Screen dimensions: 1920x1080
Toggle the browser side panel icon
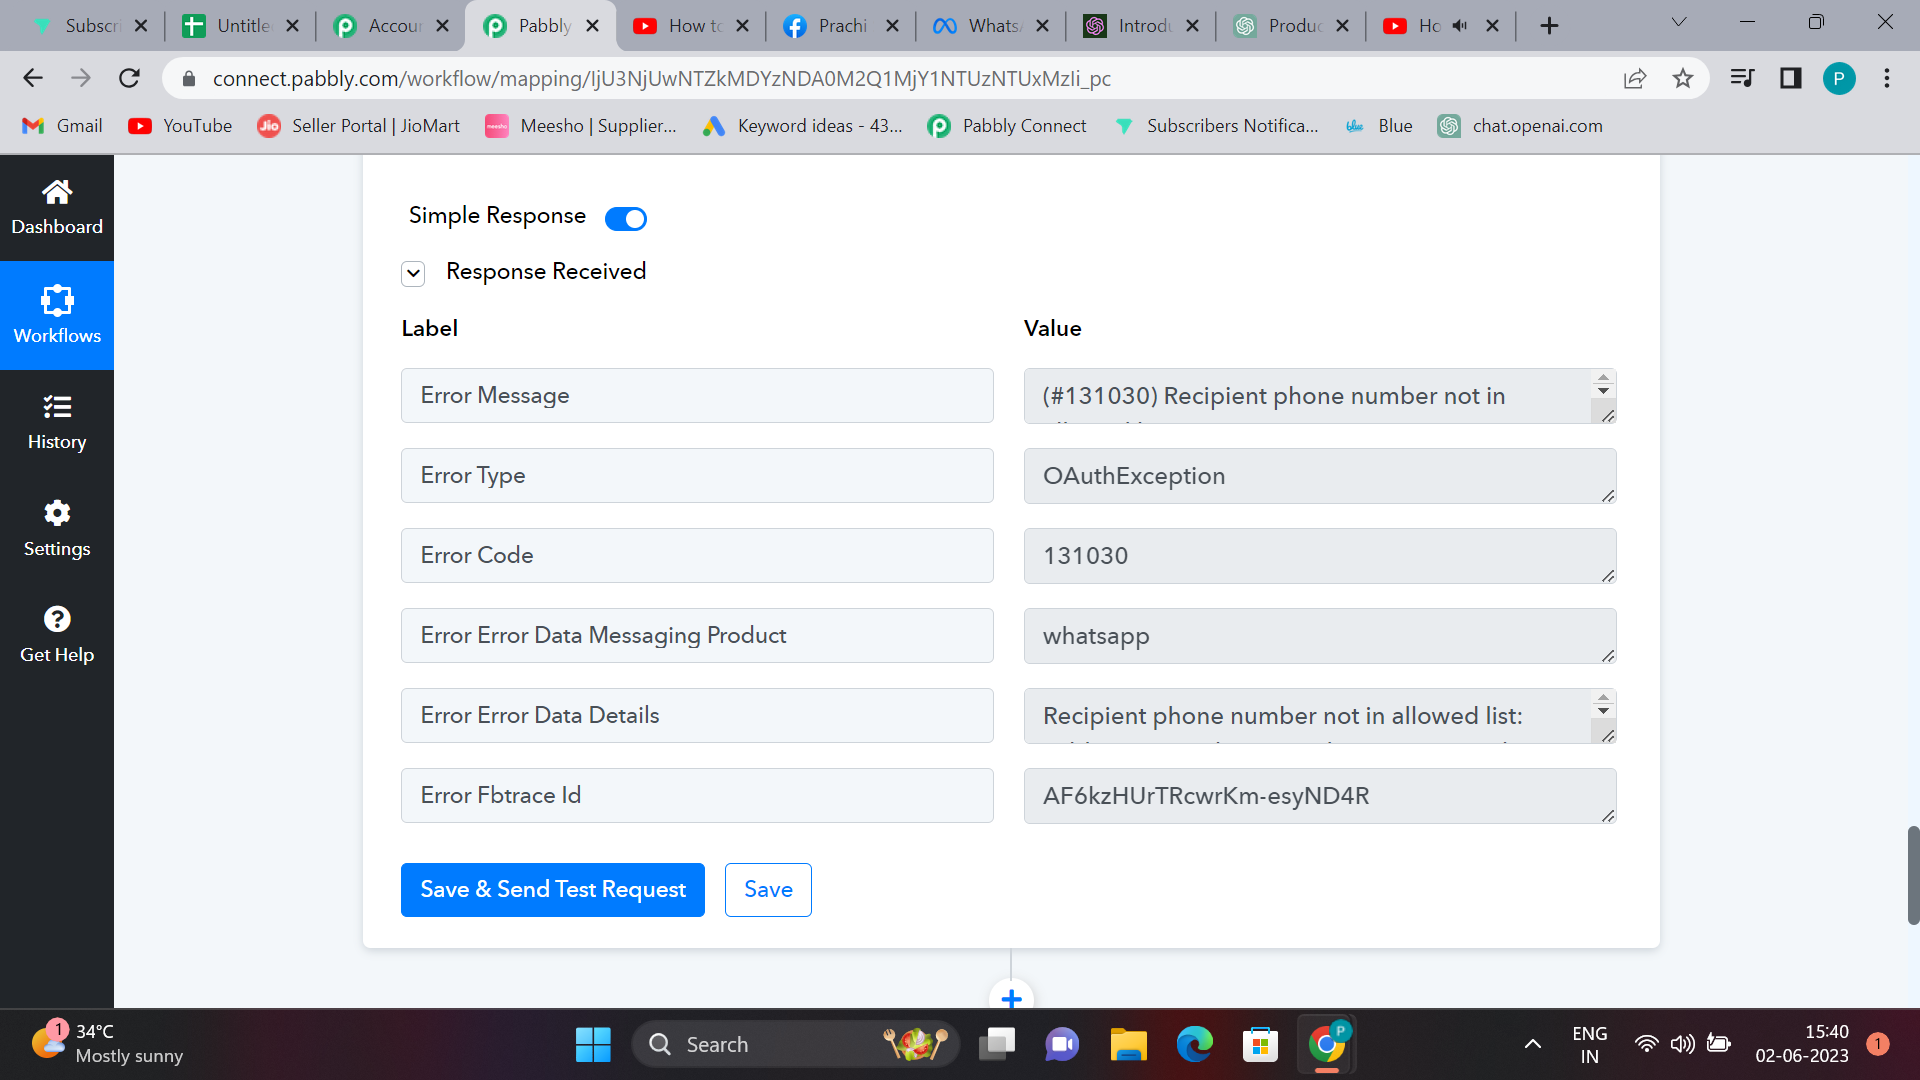(1790, 78)
